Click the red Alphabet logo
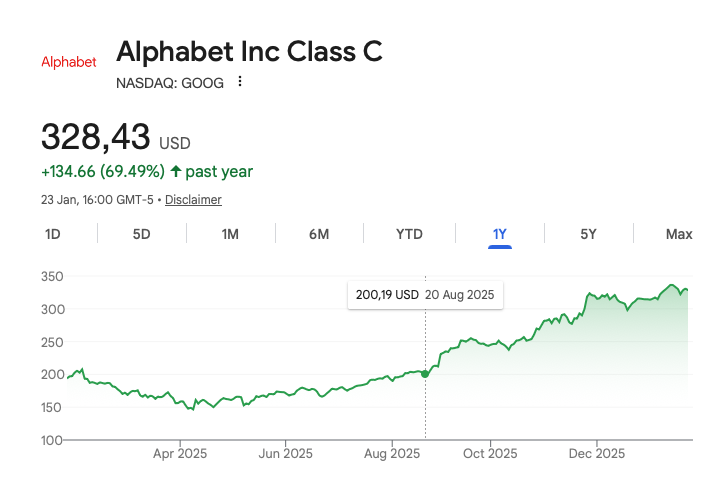This screenshot has width=708, height=481. [69, 62]
